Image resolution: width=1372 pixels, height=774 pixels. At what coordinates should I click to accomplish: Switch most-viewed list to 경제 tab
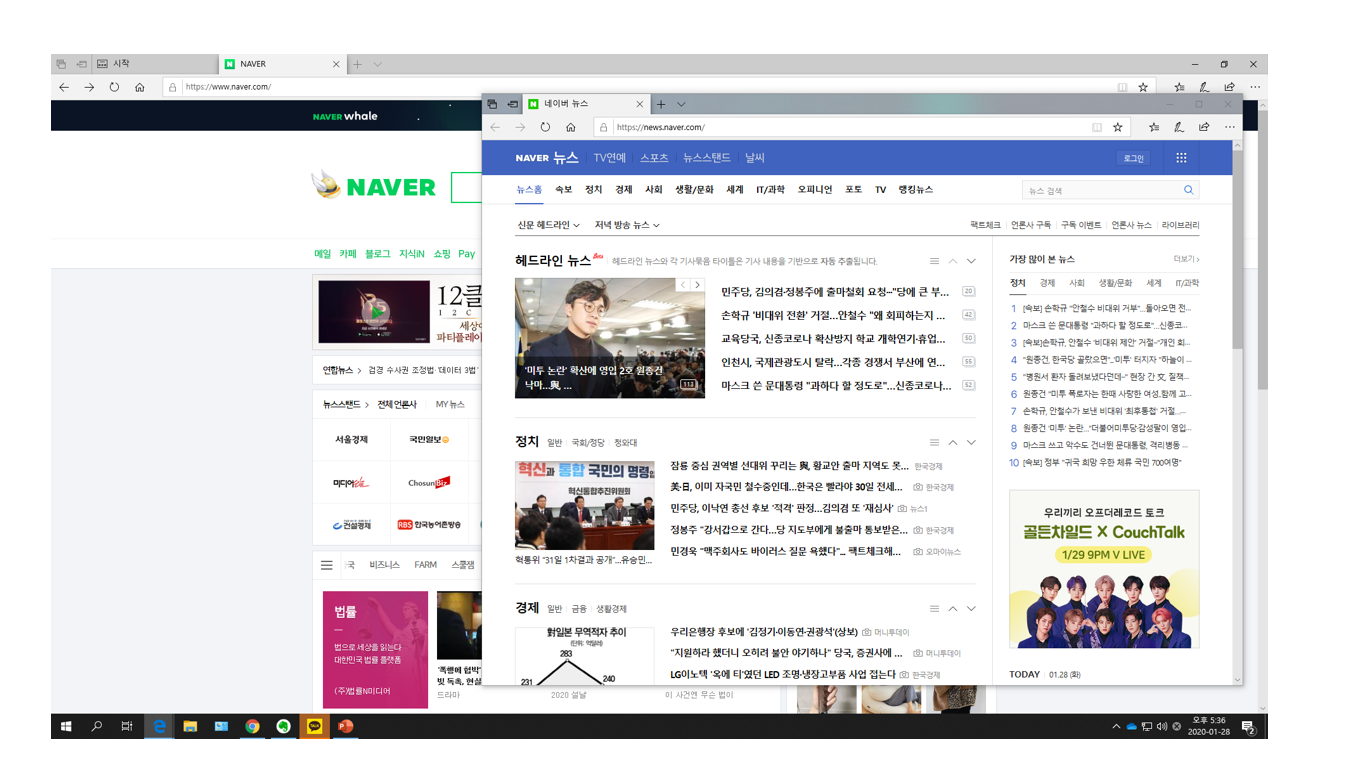(1047, 283)
